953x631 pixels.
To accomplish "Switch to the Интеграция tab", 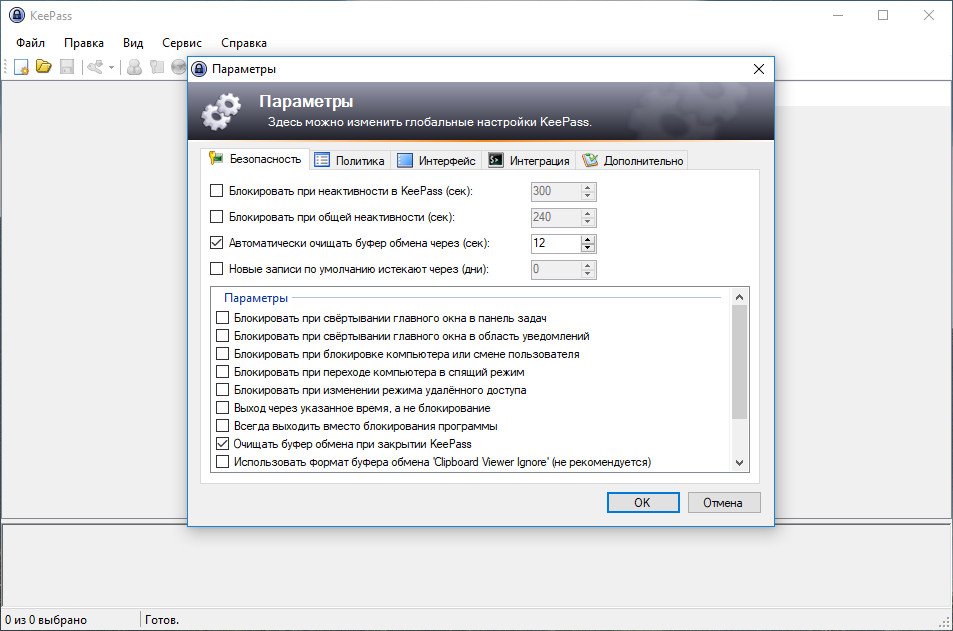I will point(529,160).
